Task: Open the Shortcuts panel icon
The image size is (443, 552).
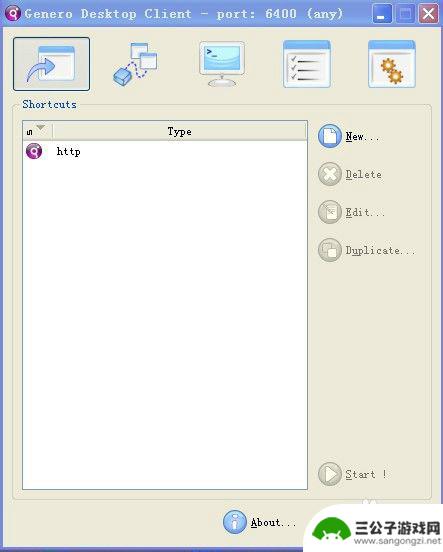Action: [x=51, y=64]
